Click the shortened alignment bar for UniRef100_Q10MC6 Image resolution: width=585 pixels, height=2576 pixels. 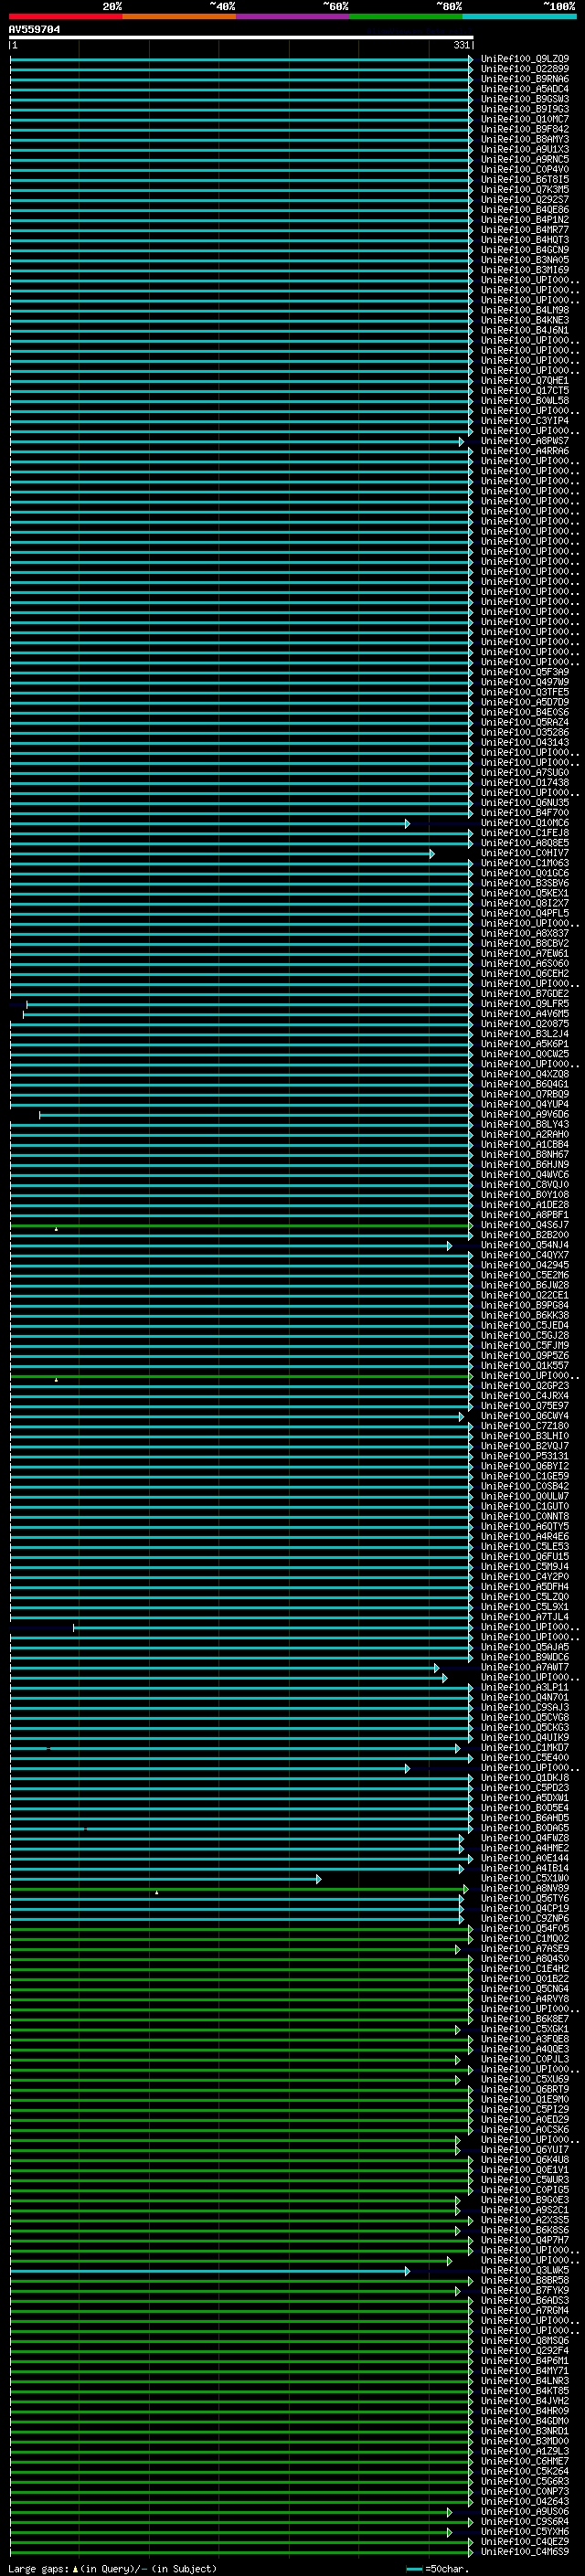[210, 823]
